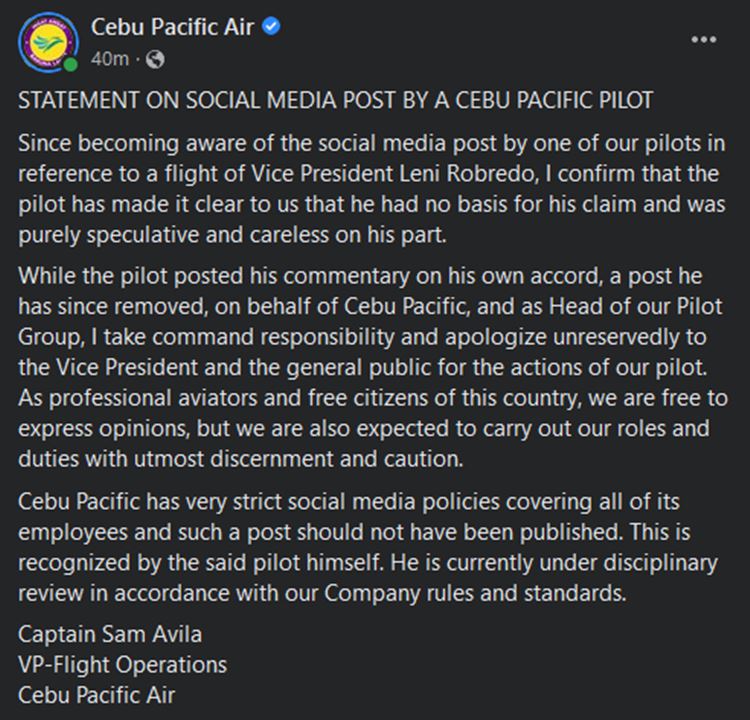Click the 40m post timestamp
750x720 pixels.
[109, 59]
